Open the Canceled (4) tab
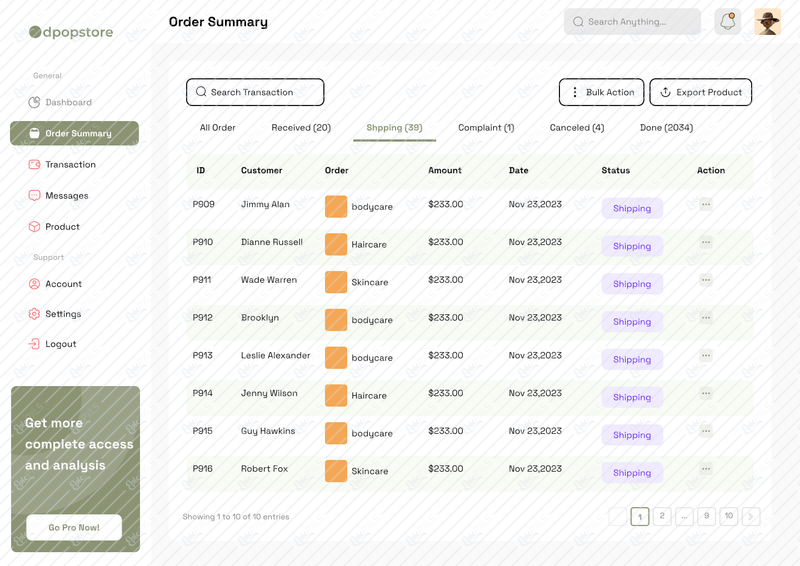The width and height of the screenshot is (800, 566). click(577, 128)
